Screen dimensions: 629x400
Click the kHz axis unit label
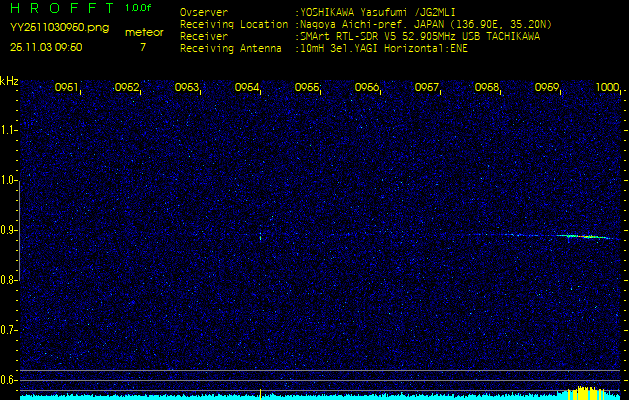pyautogui.click(x=9, y=80)
